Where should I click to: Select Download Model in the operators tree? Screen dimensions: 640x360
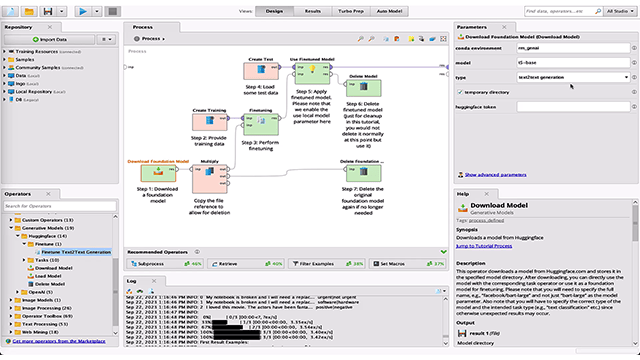coord(50,268)
